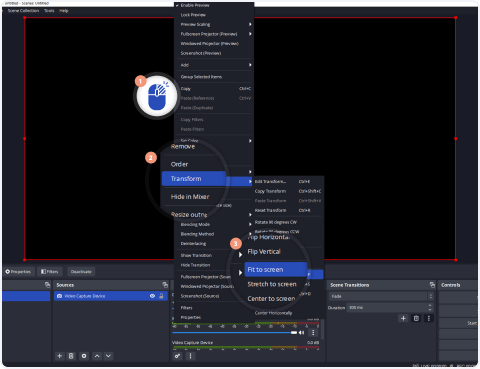Delete scene transition with trash icon
The width and height of the screenshot is (480, 369).
pyautogui.click(x=416, y=318)
